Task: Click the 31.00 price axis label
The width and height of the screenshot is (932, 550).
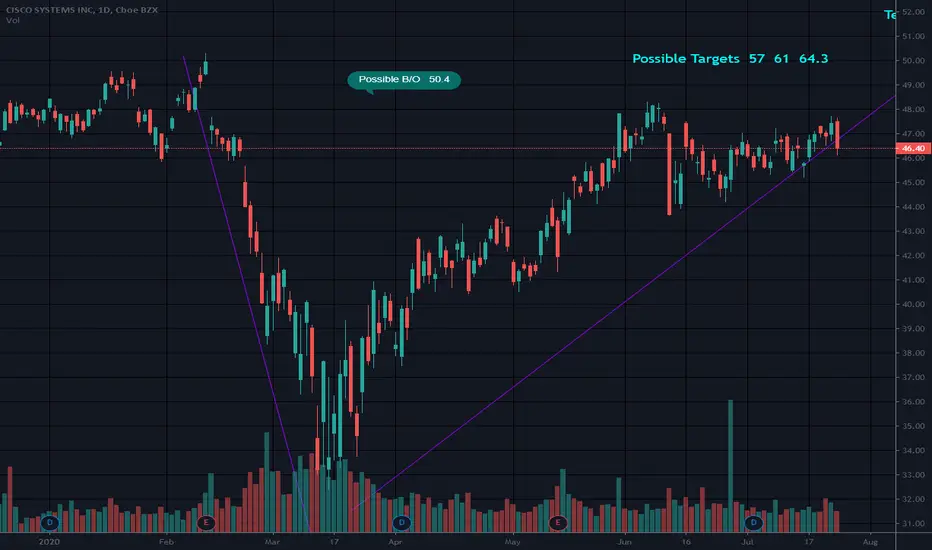Action: [913, 523]
